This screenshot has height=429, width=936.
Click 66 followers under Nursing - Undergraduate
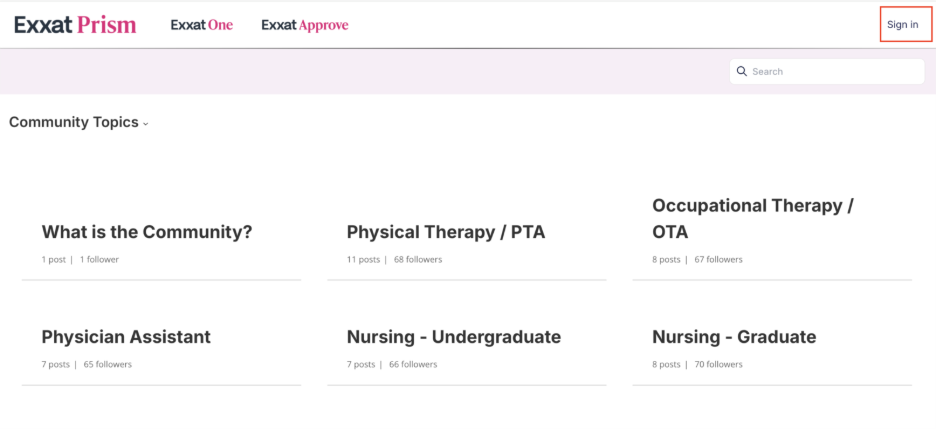coord(413,365)
